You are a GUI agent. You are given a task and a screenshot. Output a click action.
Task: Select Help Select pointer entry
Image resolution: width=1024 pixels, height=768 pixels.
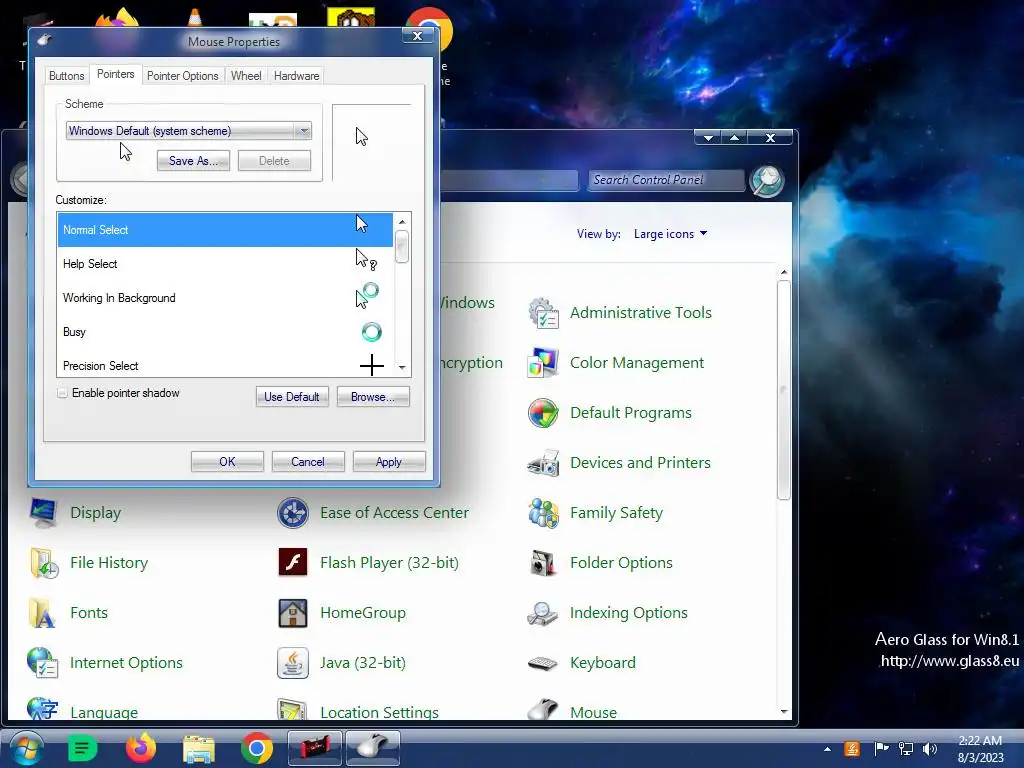pyautogui.click(x=225, y=264)
